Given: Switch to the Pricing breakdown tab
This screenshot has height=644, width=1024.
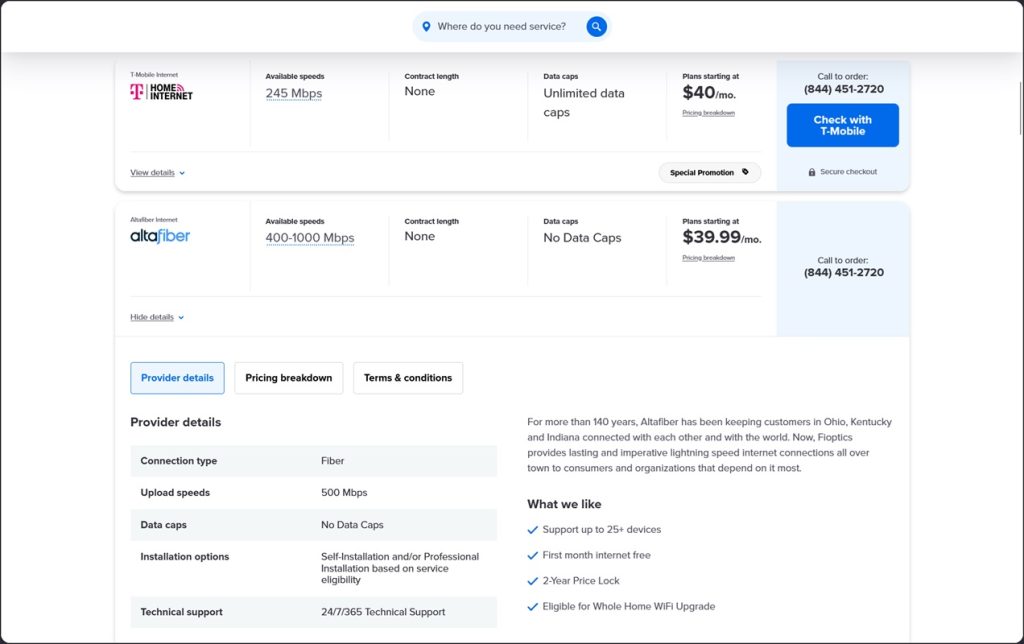Looking at the screenshot, I should click(289, 378).
